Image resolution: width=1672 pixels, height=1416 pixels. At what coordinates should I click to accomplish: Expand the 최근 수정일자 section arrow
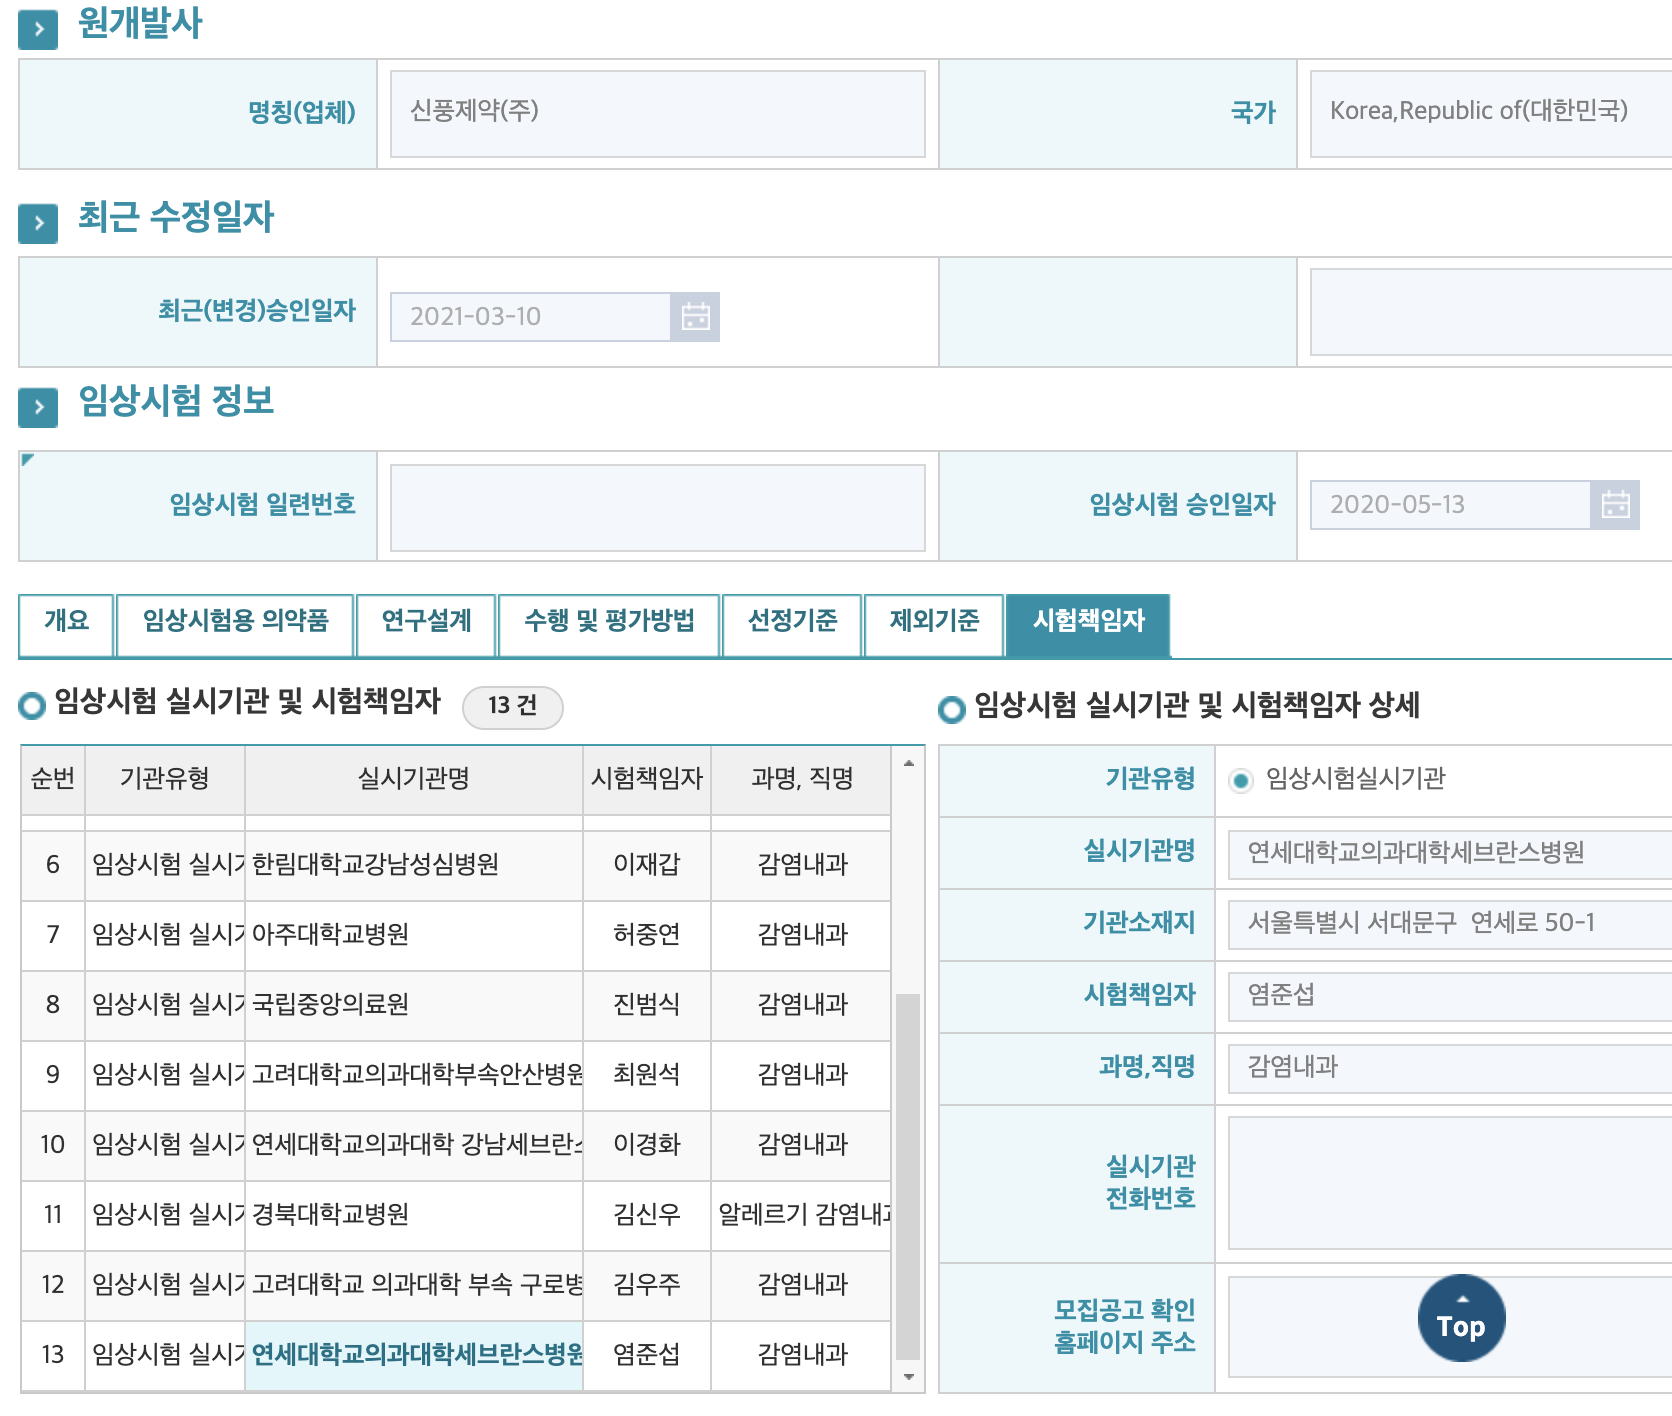[x=37, y=222]
